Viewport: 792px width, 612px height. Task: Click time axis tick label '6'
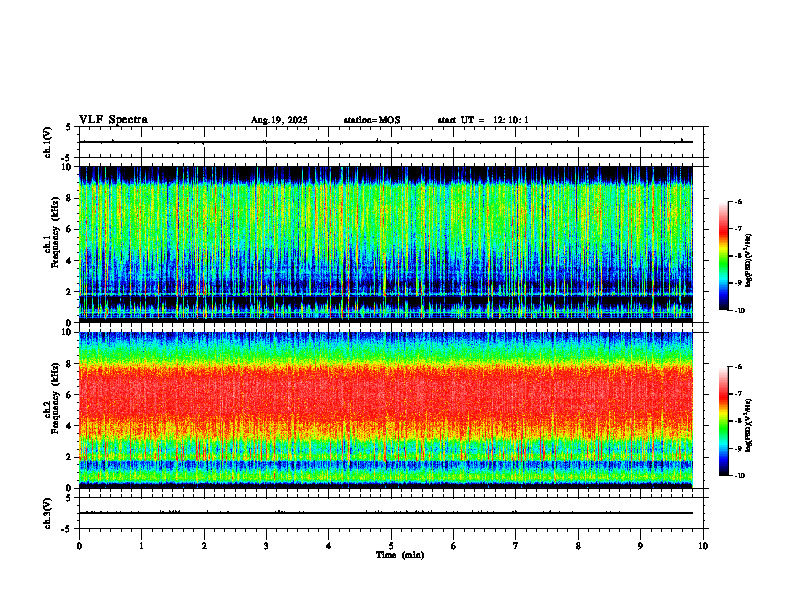454,546
